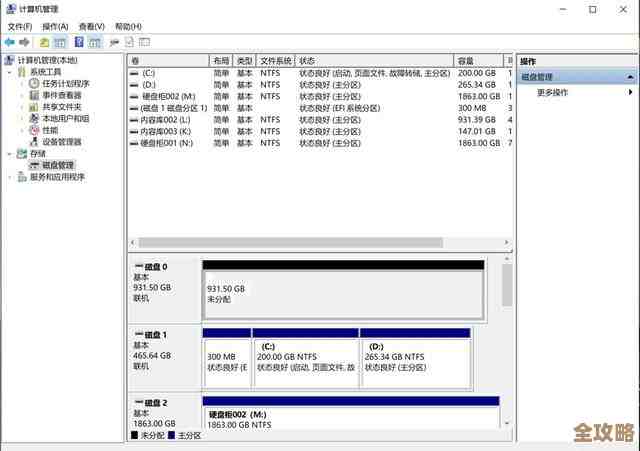Select the (C:) volume row in the list
The image size is (640, 451).
pos(320,73)
